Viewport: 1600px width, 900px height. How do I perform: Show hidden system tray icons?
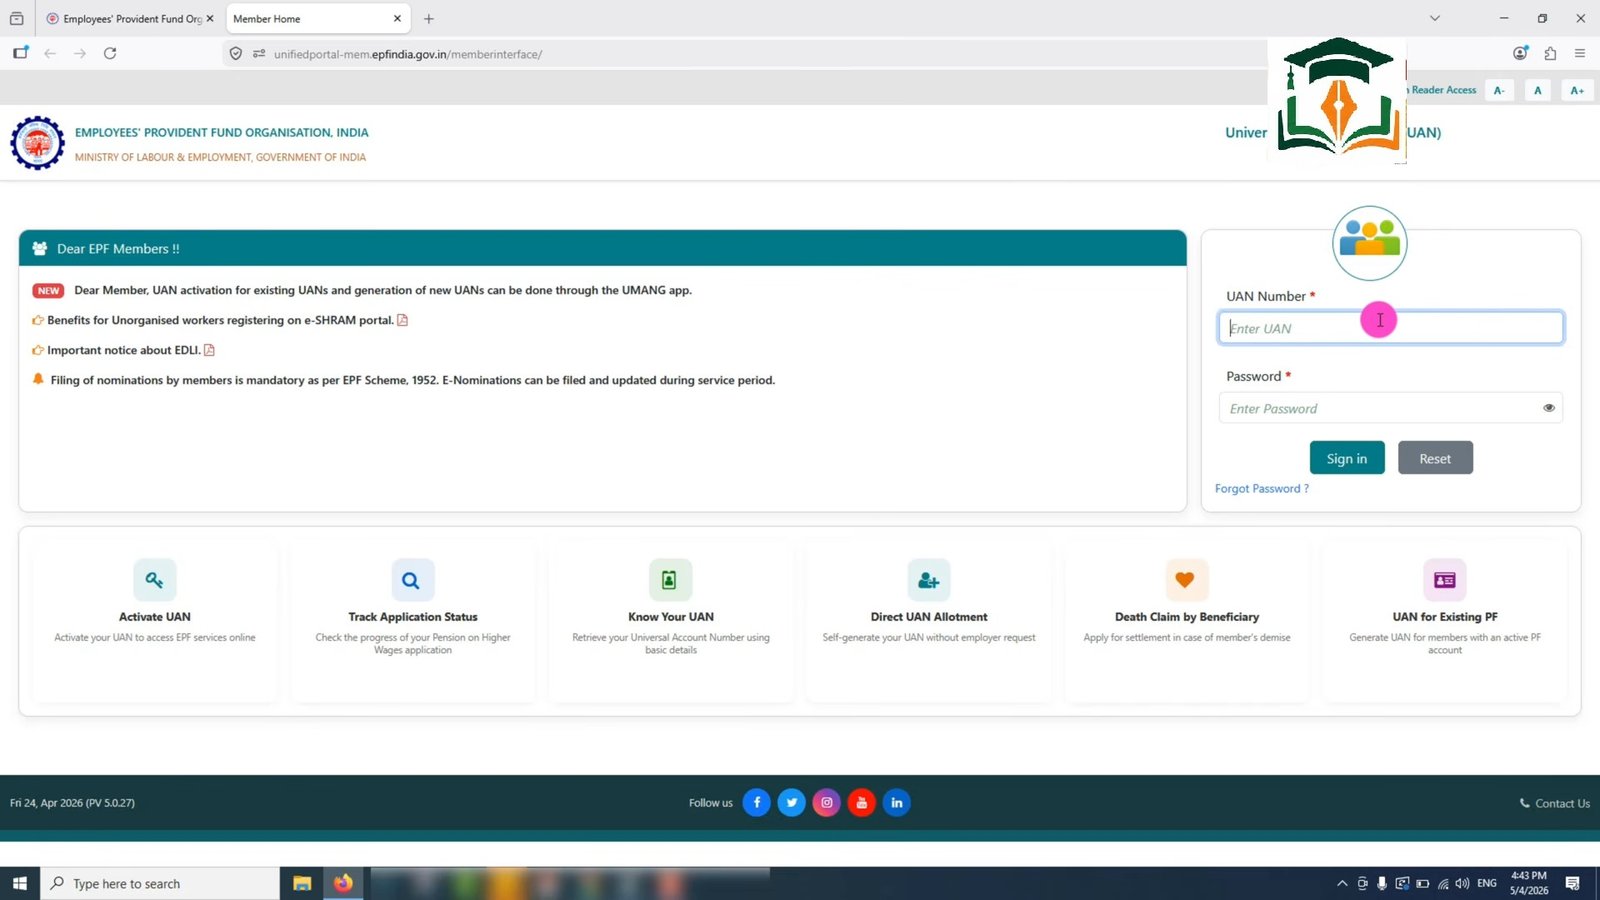(x=1342, y=883)
